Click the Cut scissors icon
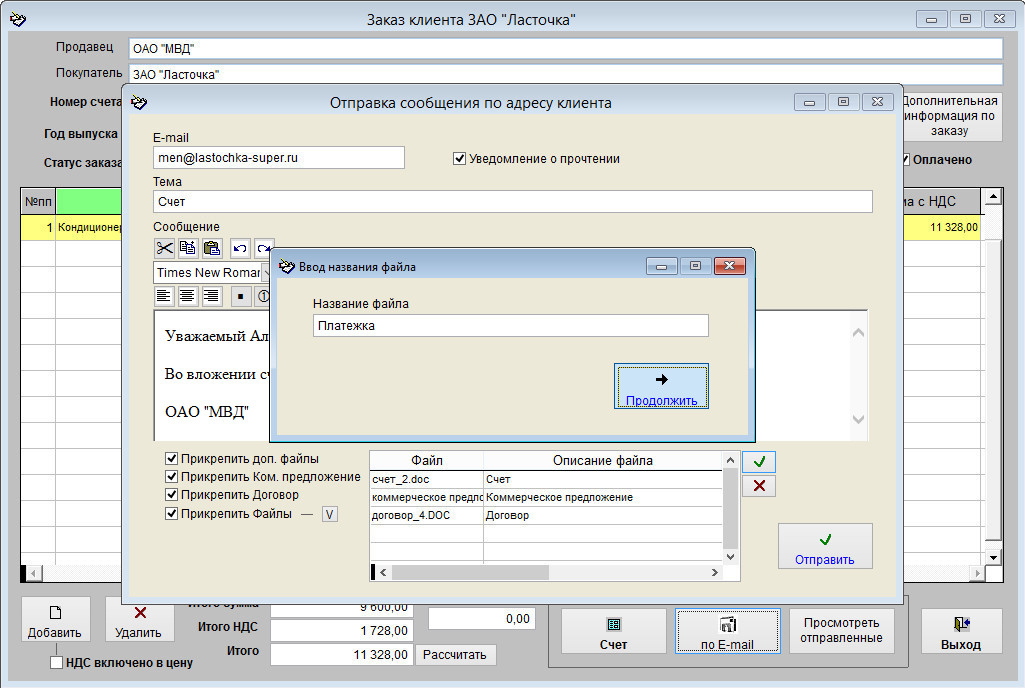This screenshot has height=688, width=1025. [x=164, y=248]
